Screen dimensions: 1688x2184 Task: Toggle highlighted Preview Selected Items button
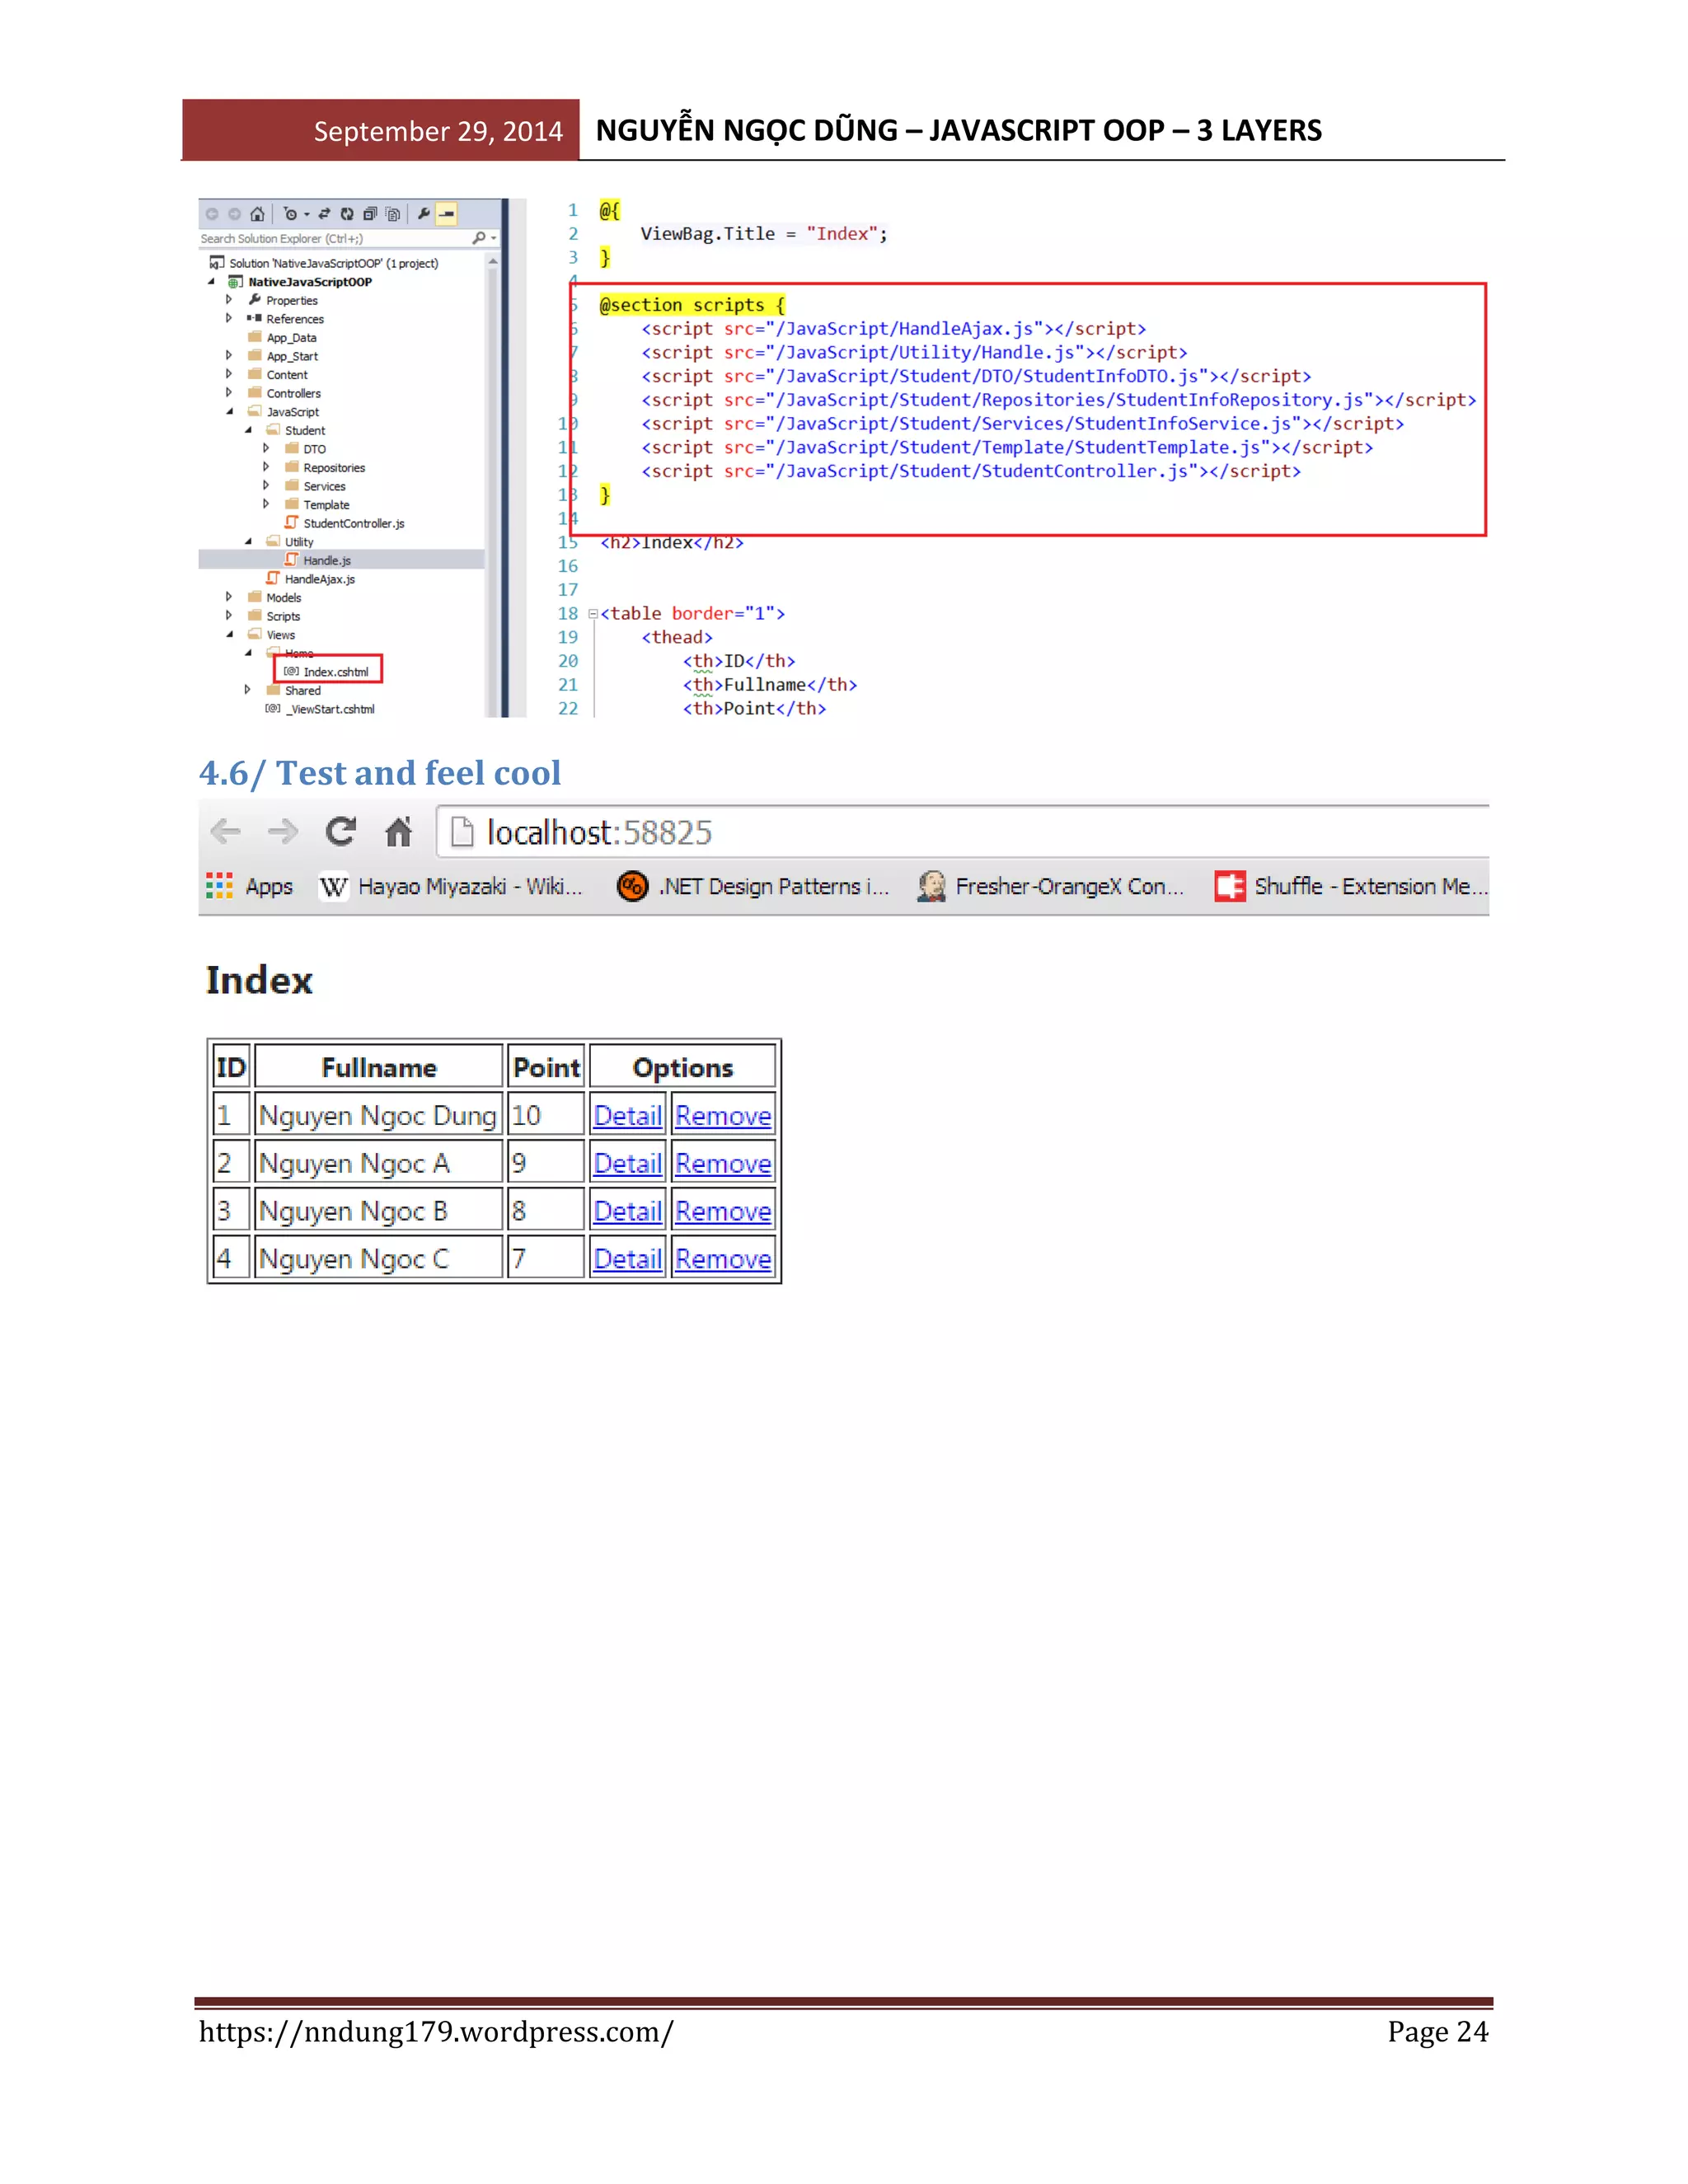[447, 214]
